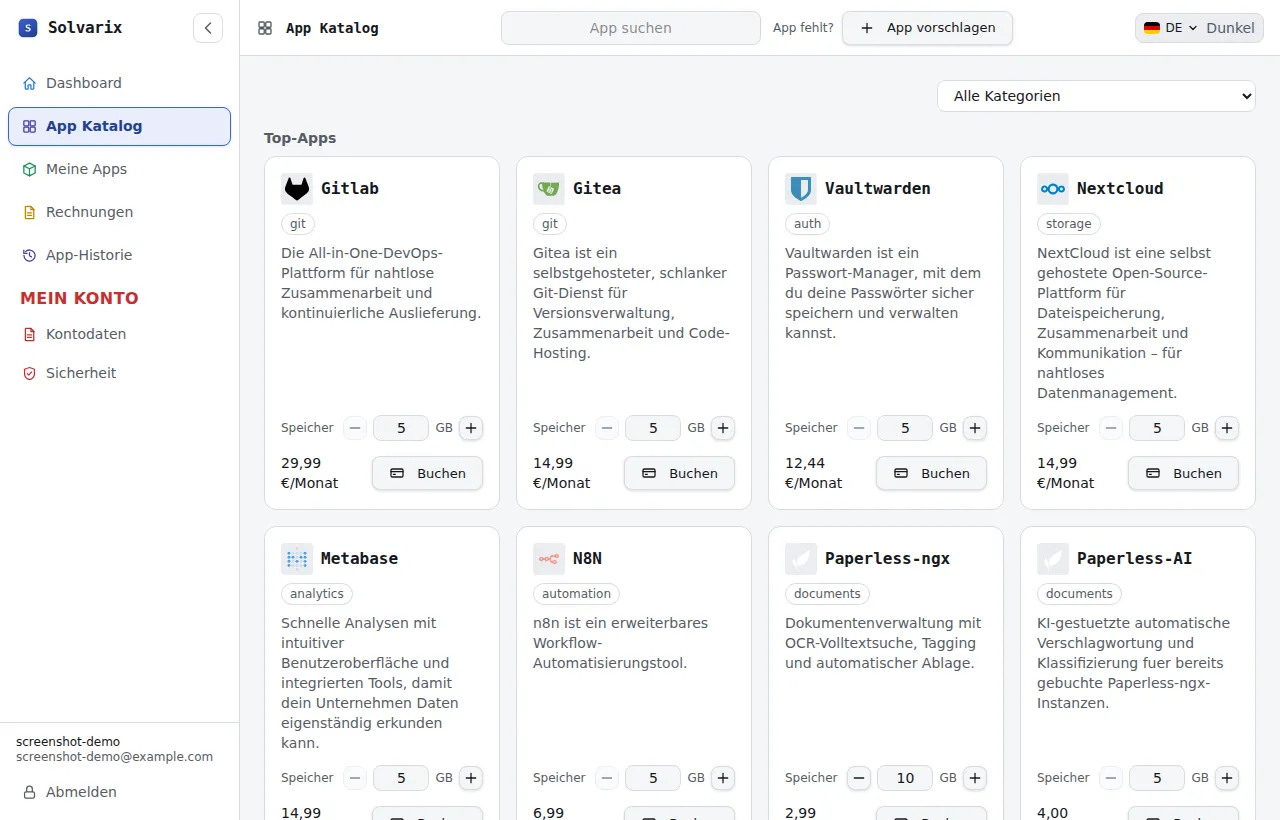Click the auth tag on Vaultwarden
Image resolution: width=1280 pixels, height=820 pixels.
pyautogui.click(x=808, y=224)
